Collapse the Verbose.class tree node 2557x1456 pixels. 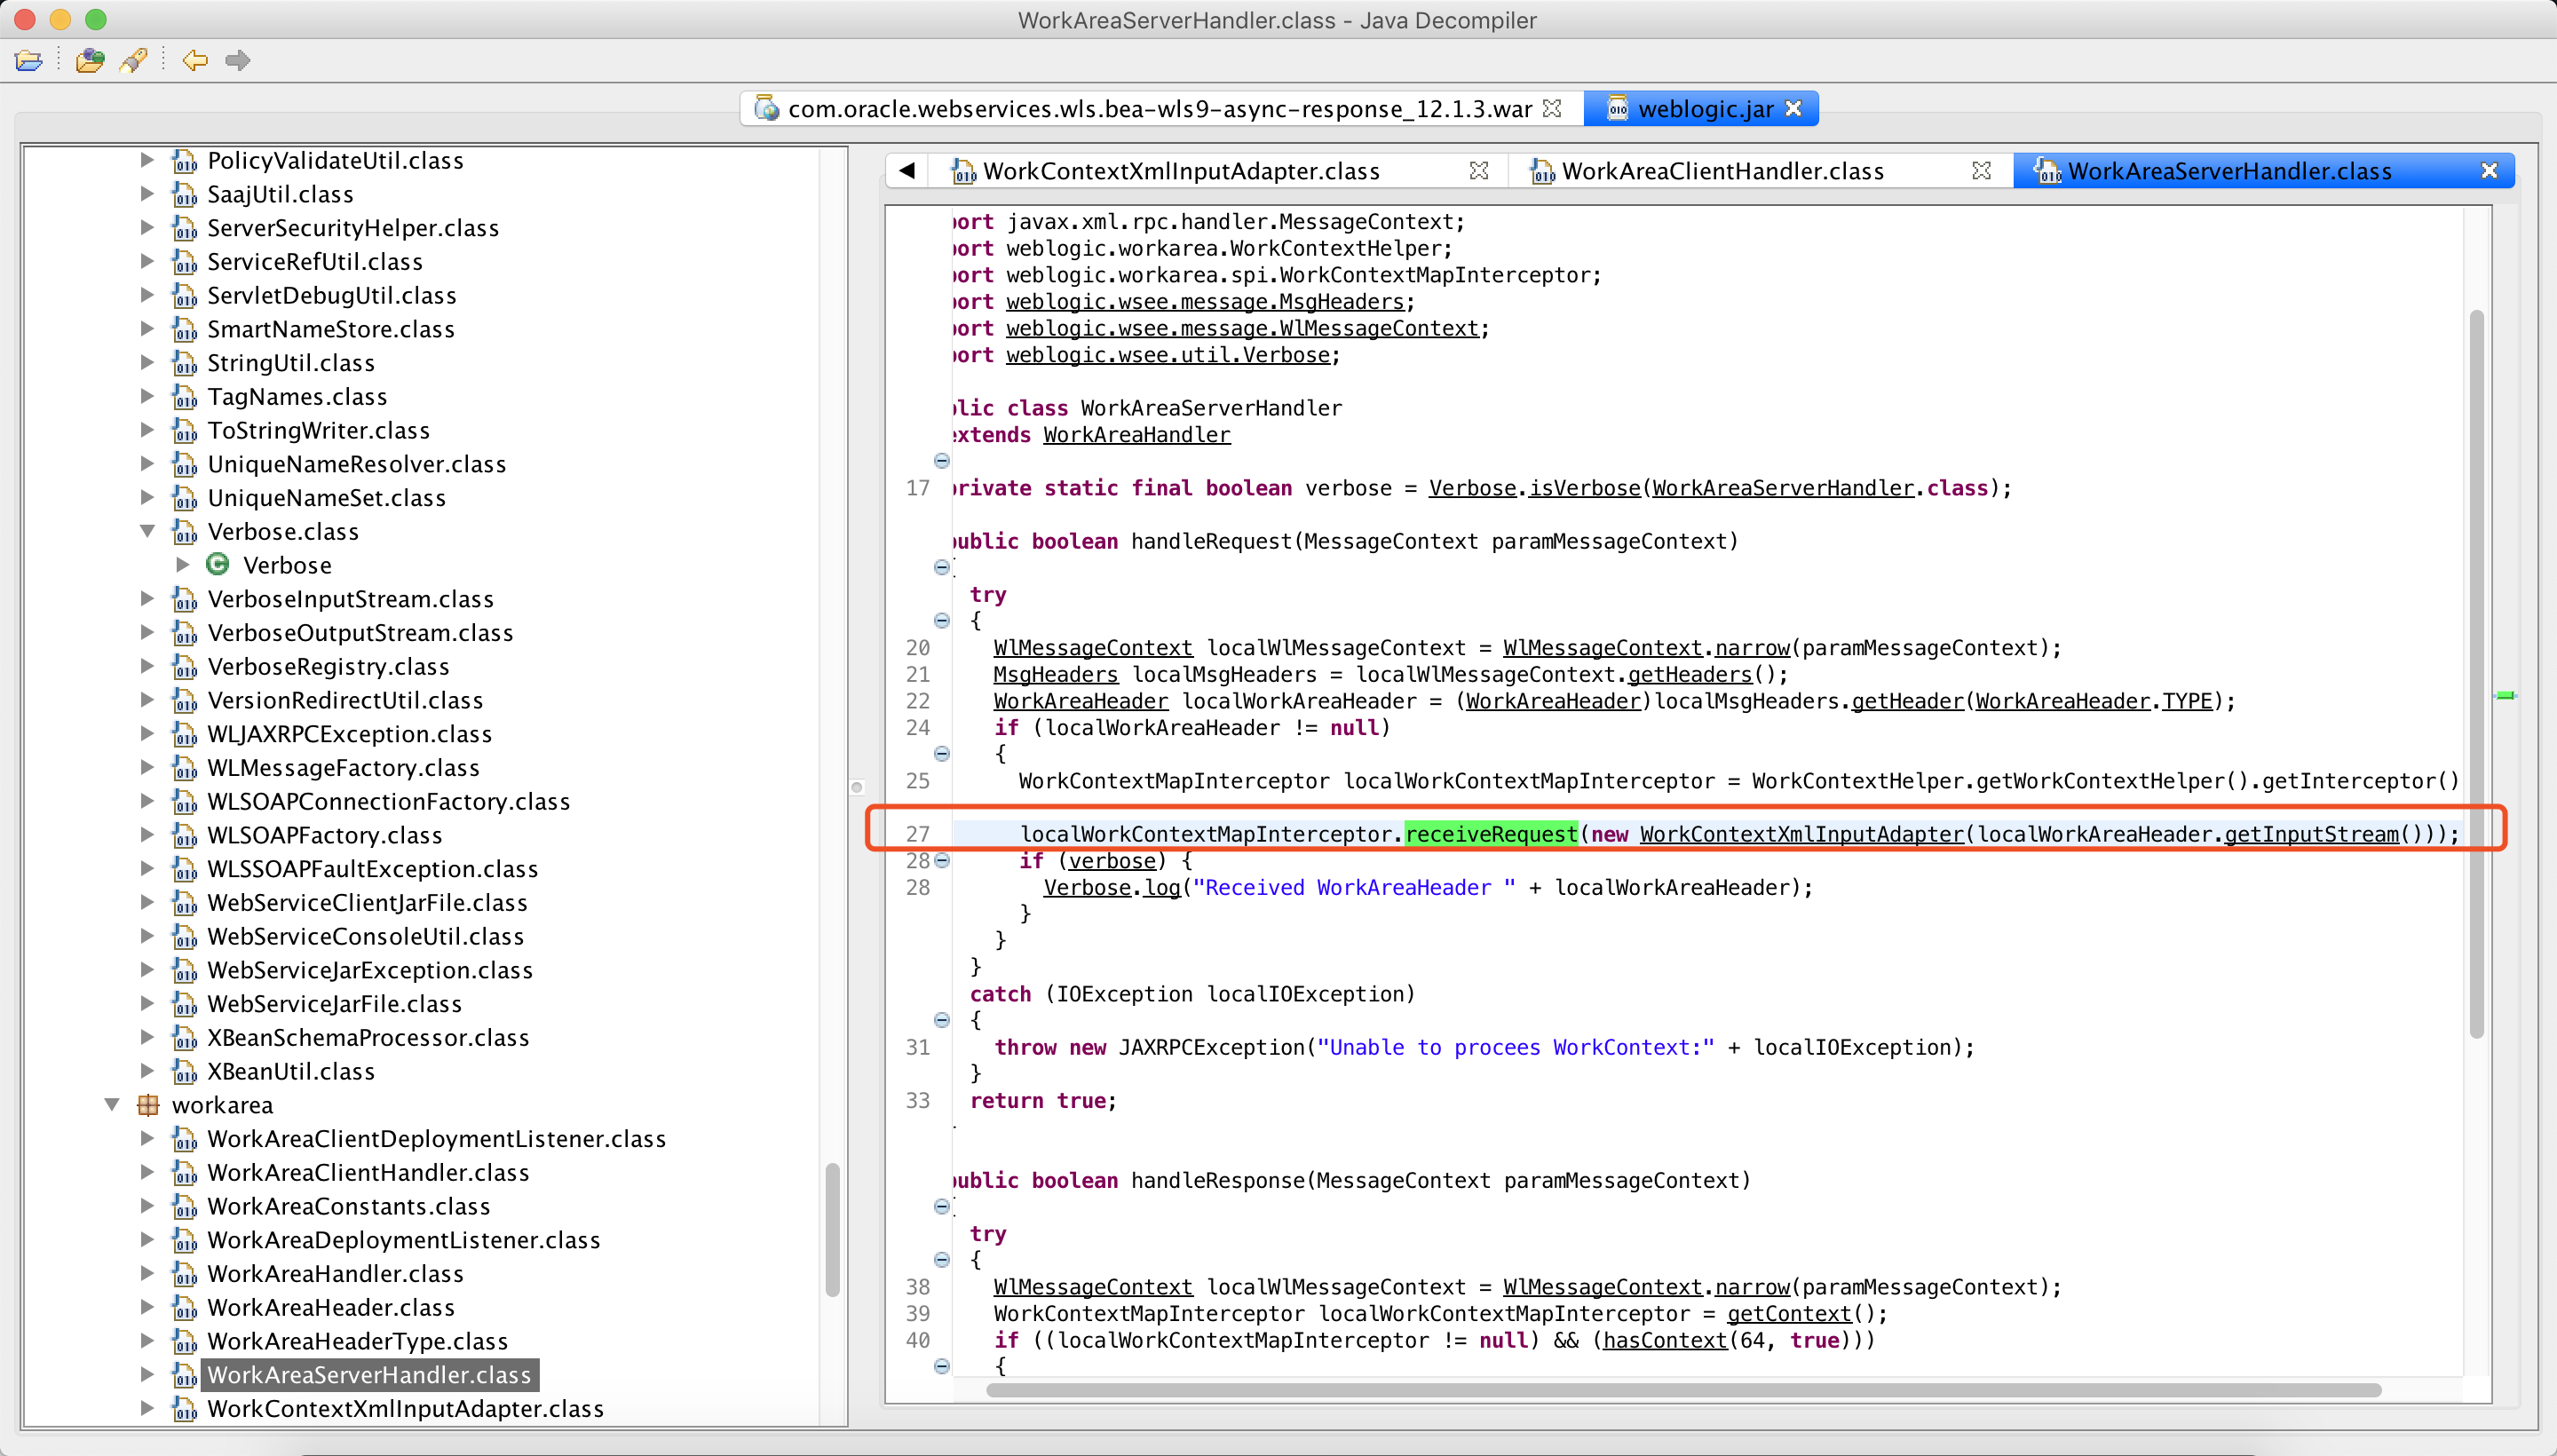click(147, 531)
